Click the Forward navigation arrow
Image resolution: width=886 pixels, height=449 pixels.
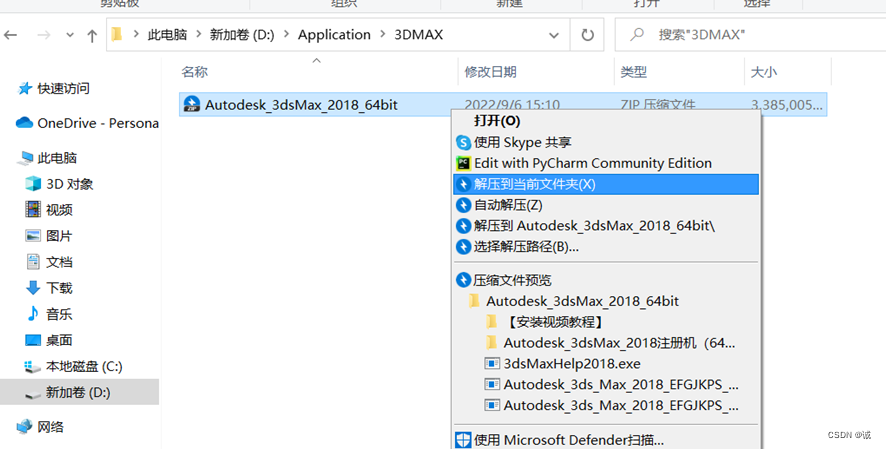(44, 35)
